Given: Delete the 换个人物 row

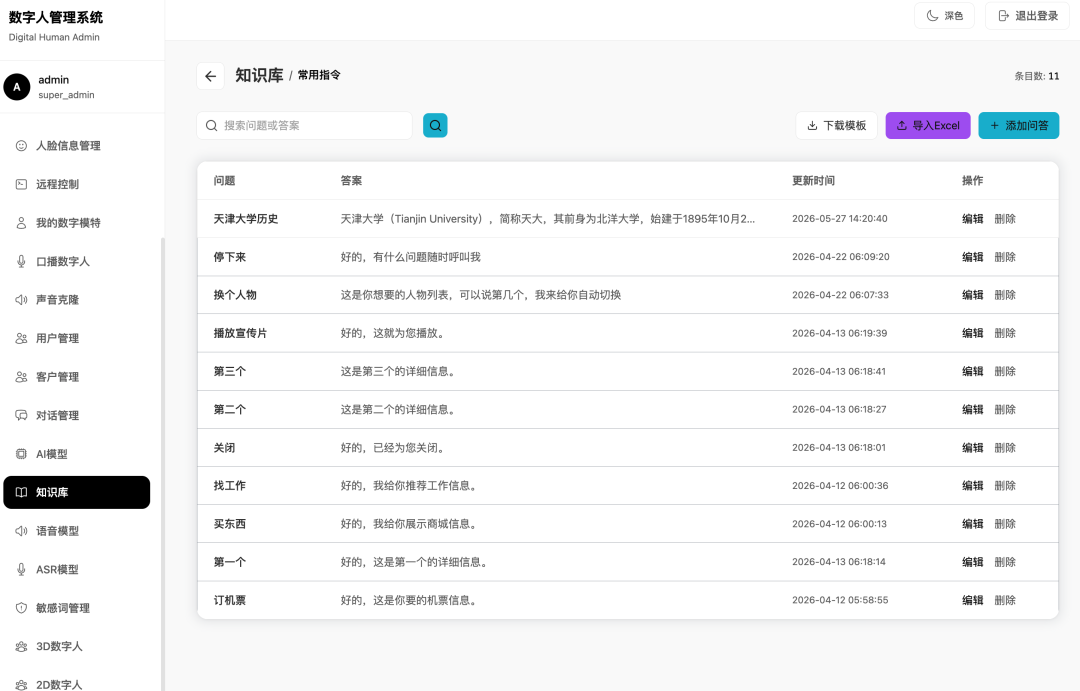Looking at the screenshot, I should (1005, 295).
